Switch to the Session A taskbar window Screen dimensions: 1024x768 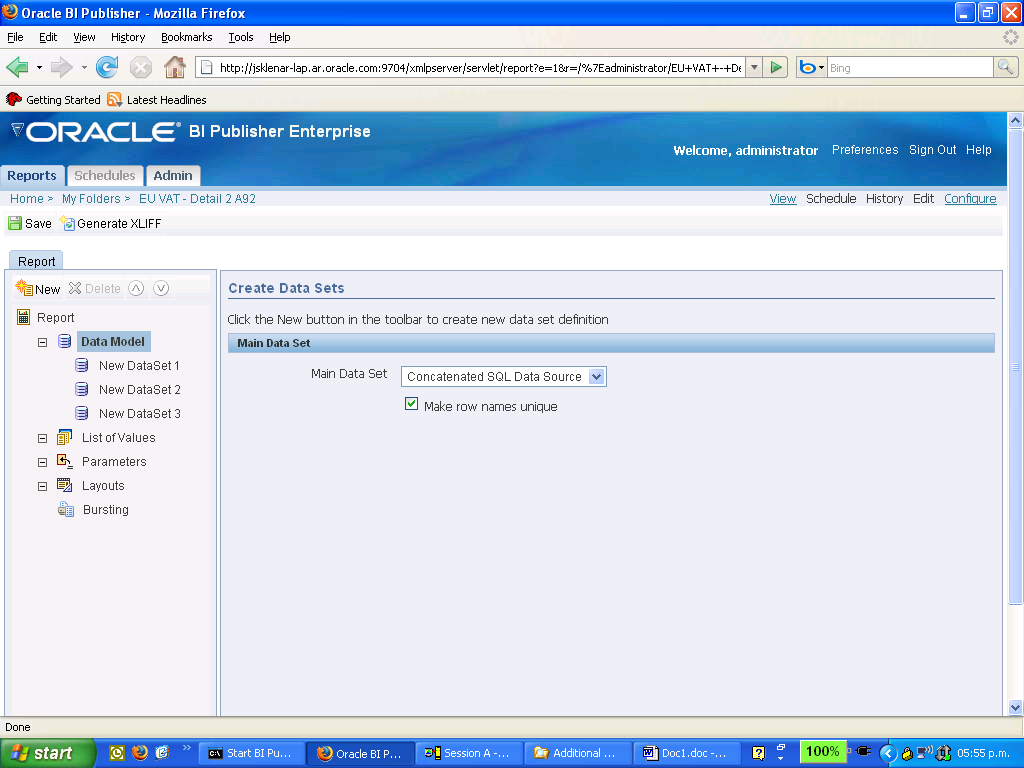click(469, 753)
